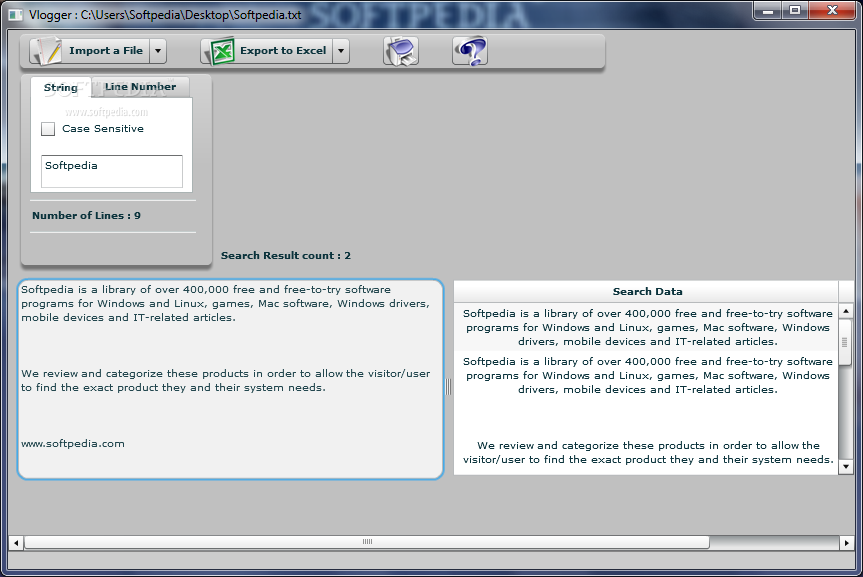Minimize the Vlogger window
Screen dimensions: 863x577
pyautogui.click(x=768, y=10)
